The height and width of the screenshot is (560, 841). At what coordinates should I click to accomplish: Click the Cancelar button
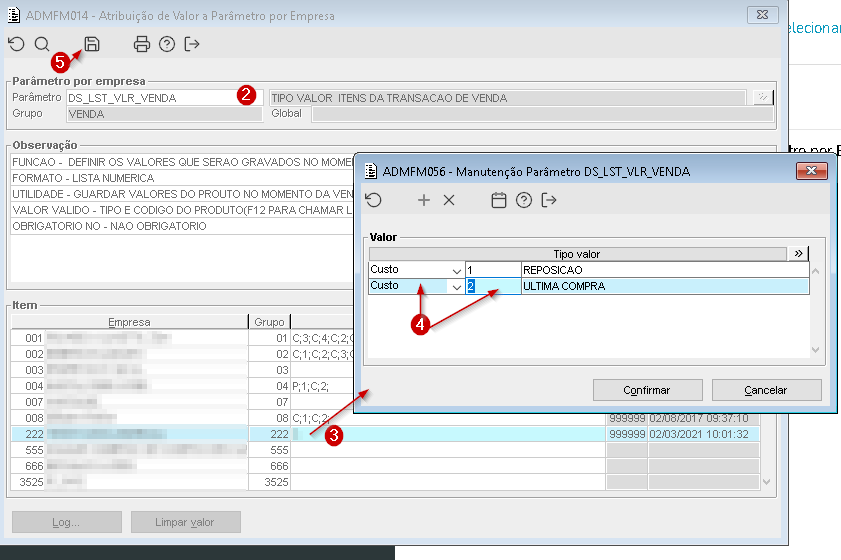tap(766, 390)
